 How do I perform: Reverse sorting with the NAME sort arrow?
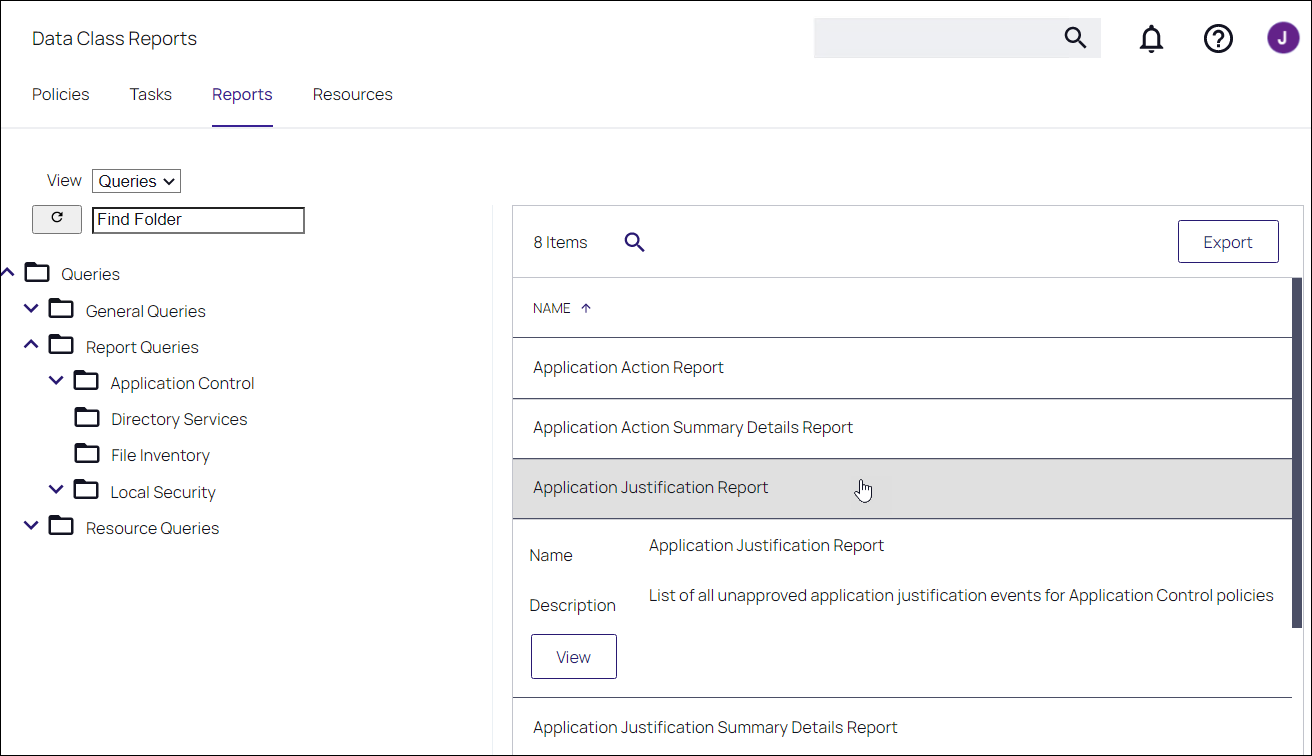pyautogui.click(x=585, y=307)
